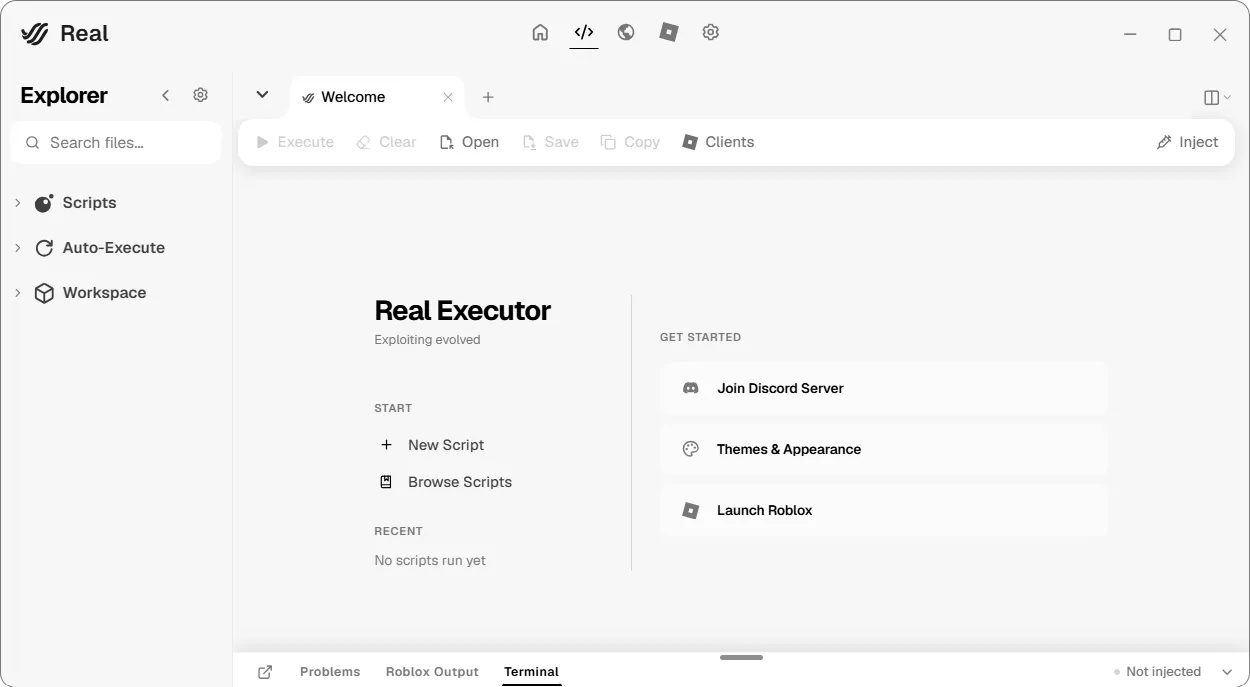The height and width of the screenshot is (687, 1250).
Task: Click the book icon beside Browse Scripts
Action: coord(386,482)
